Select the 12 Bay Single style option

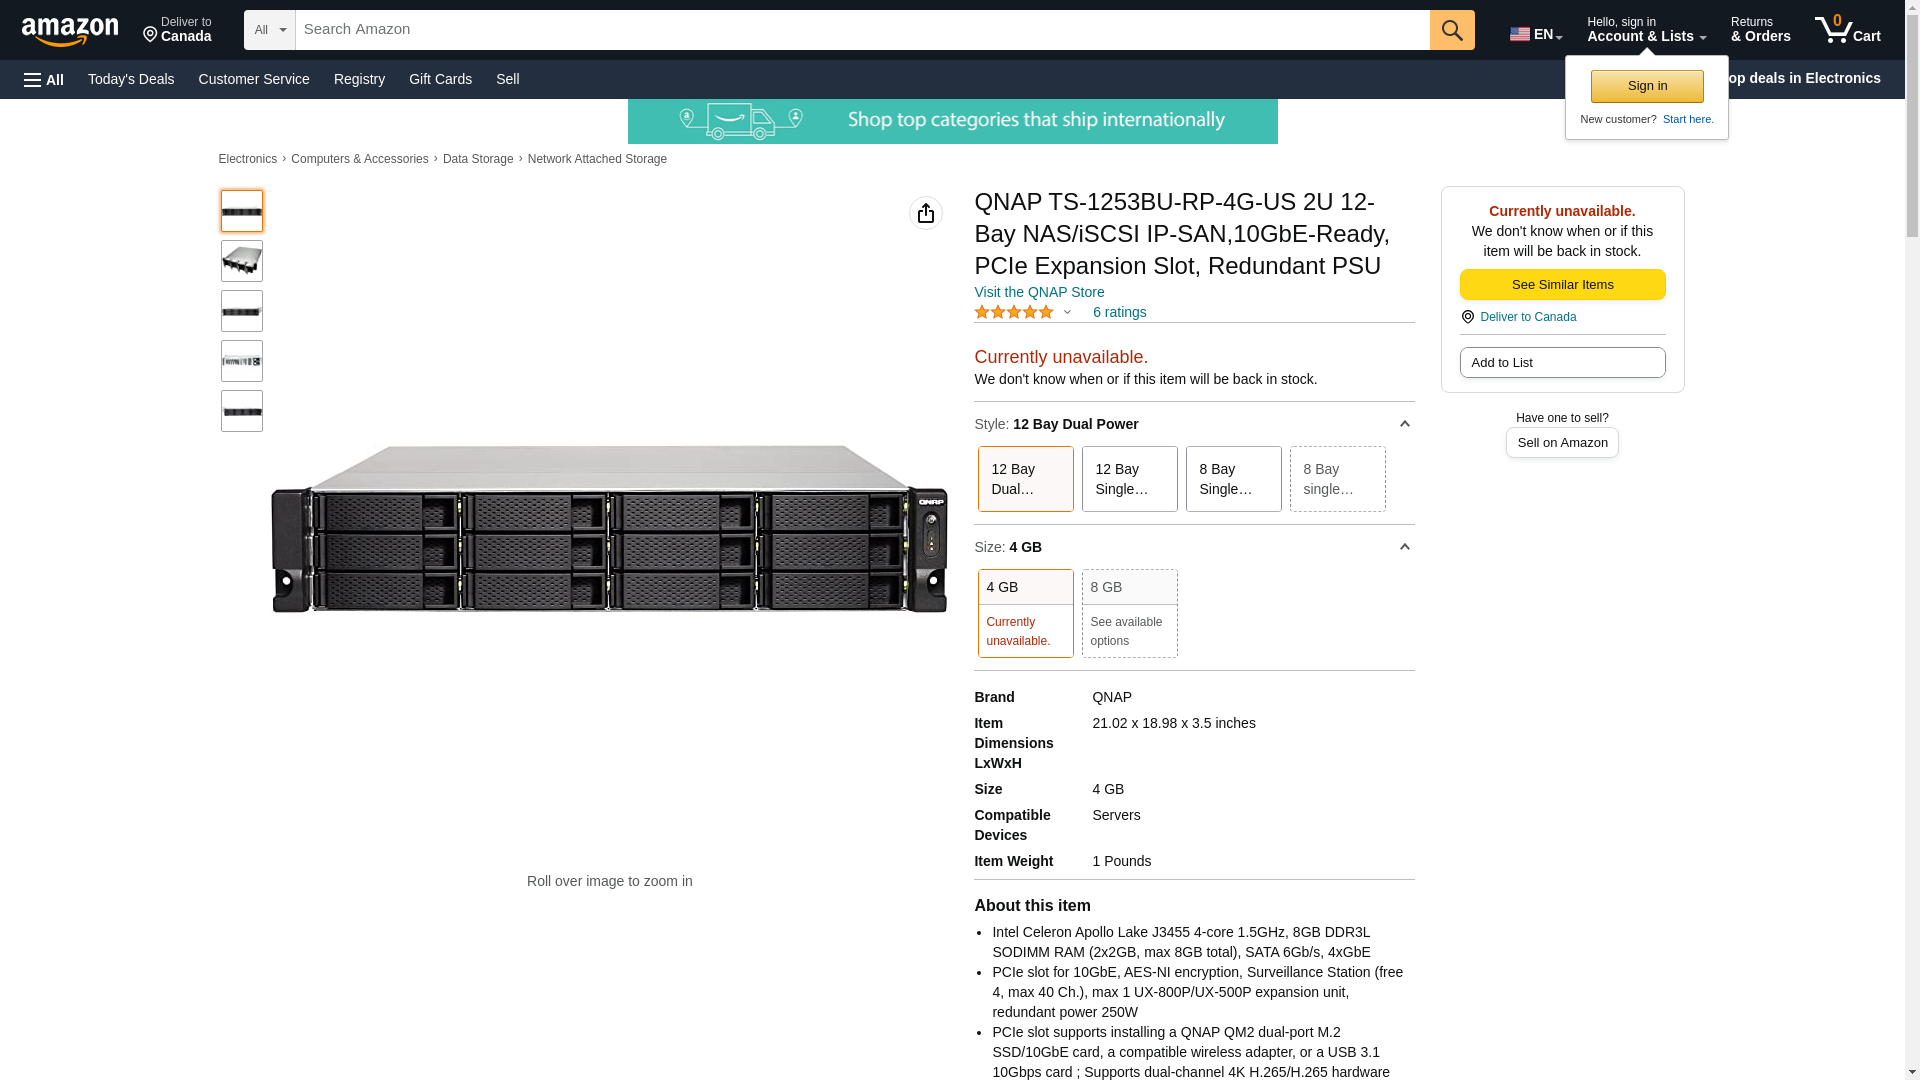pyautogui.click(x=1129, y=479)
